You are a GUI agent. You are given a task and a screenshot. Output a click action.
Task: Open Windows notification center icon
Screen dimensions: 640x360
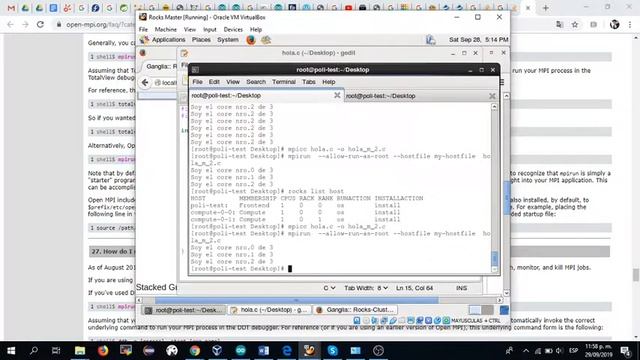pos(625,351)
